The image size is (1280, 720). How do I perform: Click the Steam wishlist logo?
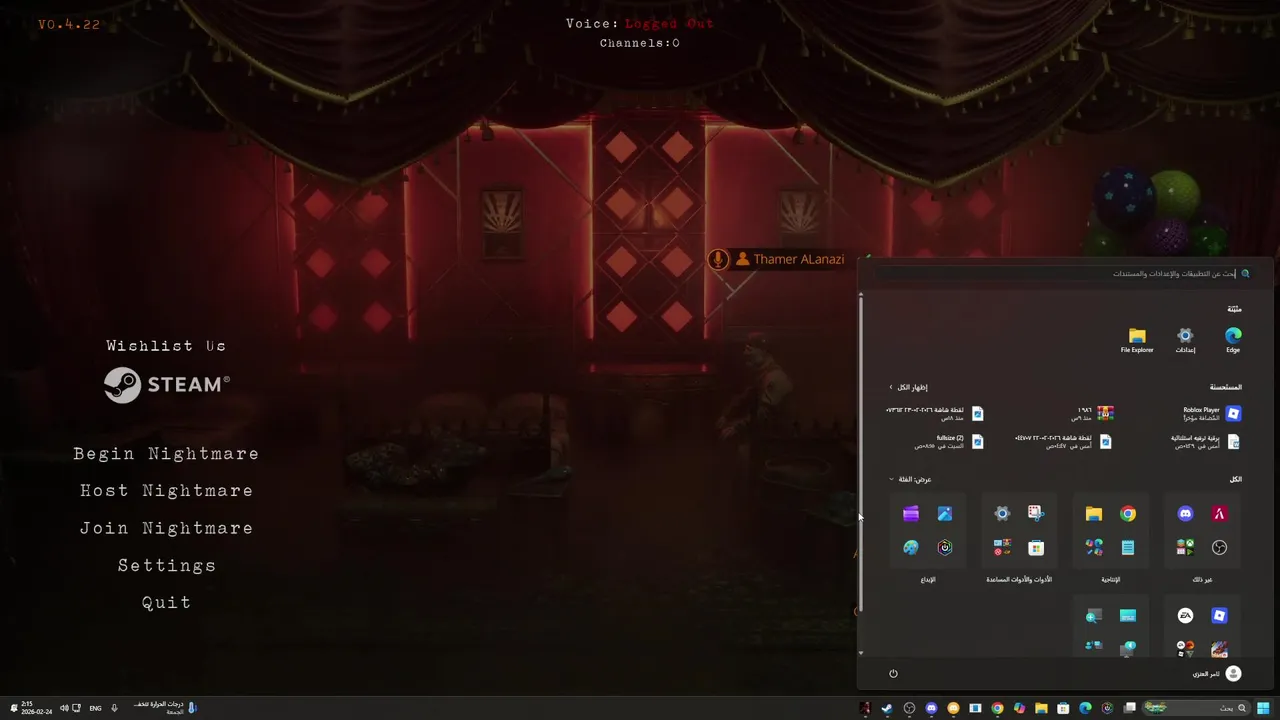[x=167, y=385]
